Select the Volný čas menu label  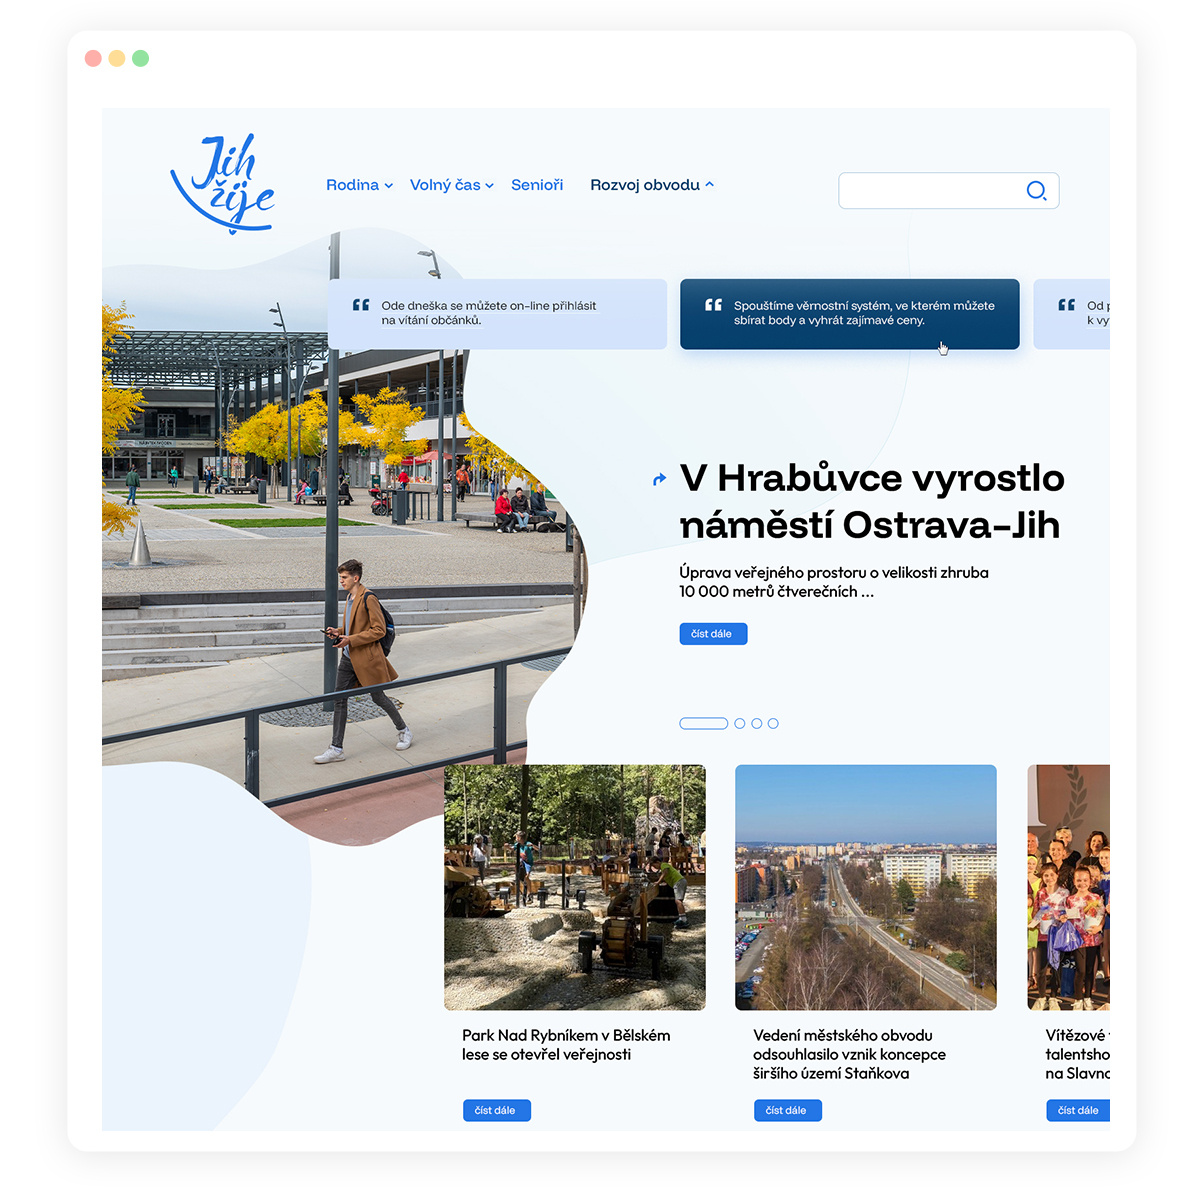[x=445, y=185]
